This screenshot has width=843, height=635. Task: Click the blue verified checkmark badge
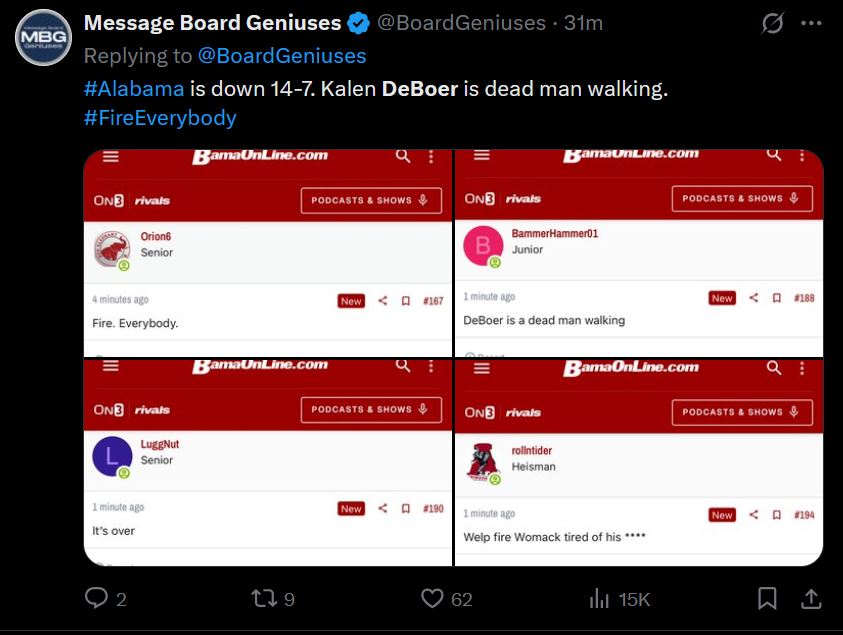358,24
